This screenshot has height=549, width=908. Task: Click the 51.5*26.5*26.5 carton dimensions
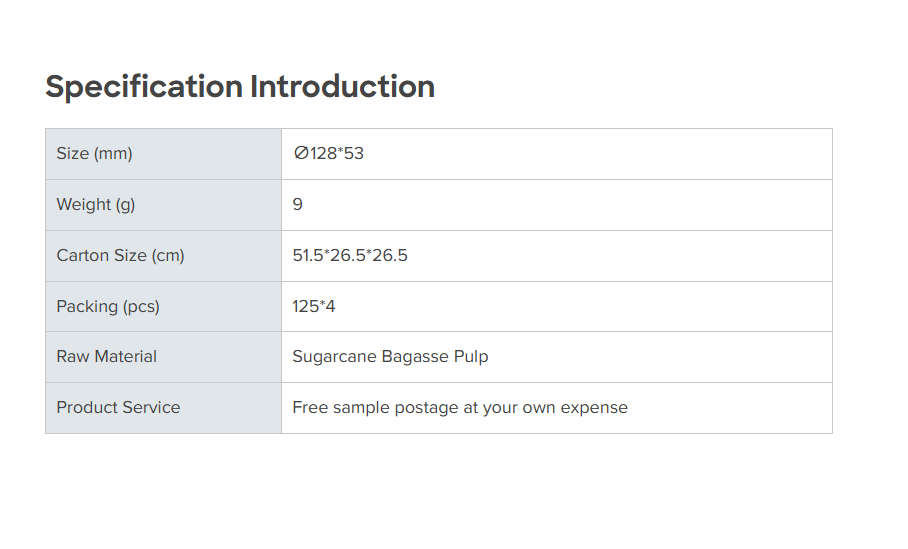coord(350,256)
